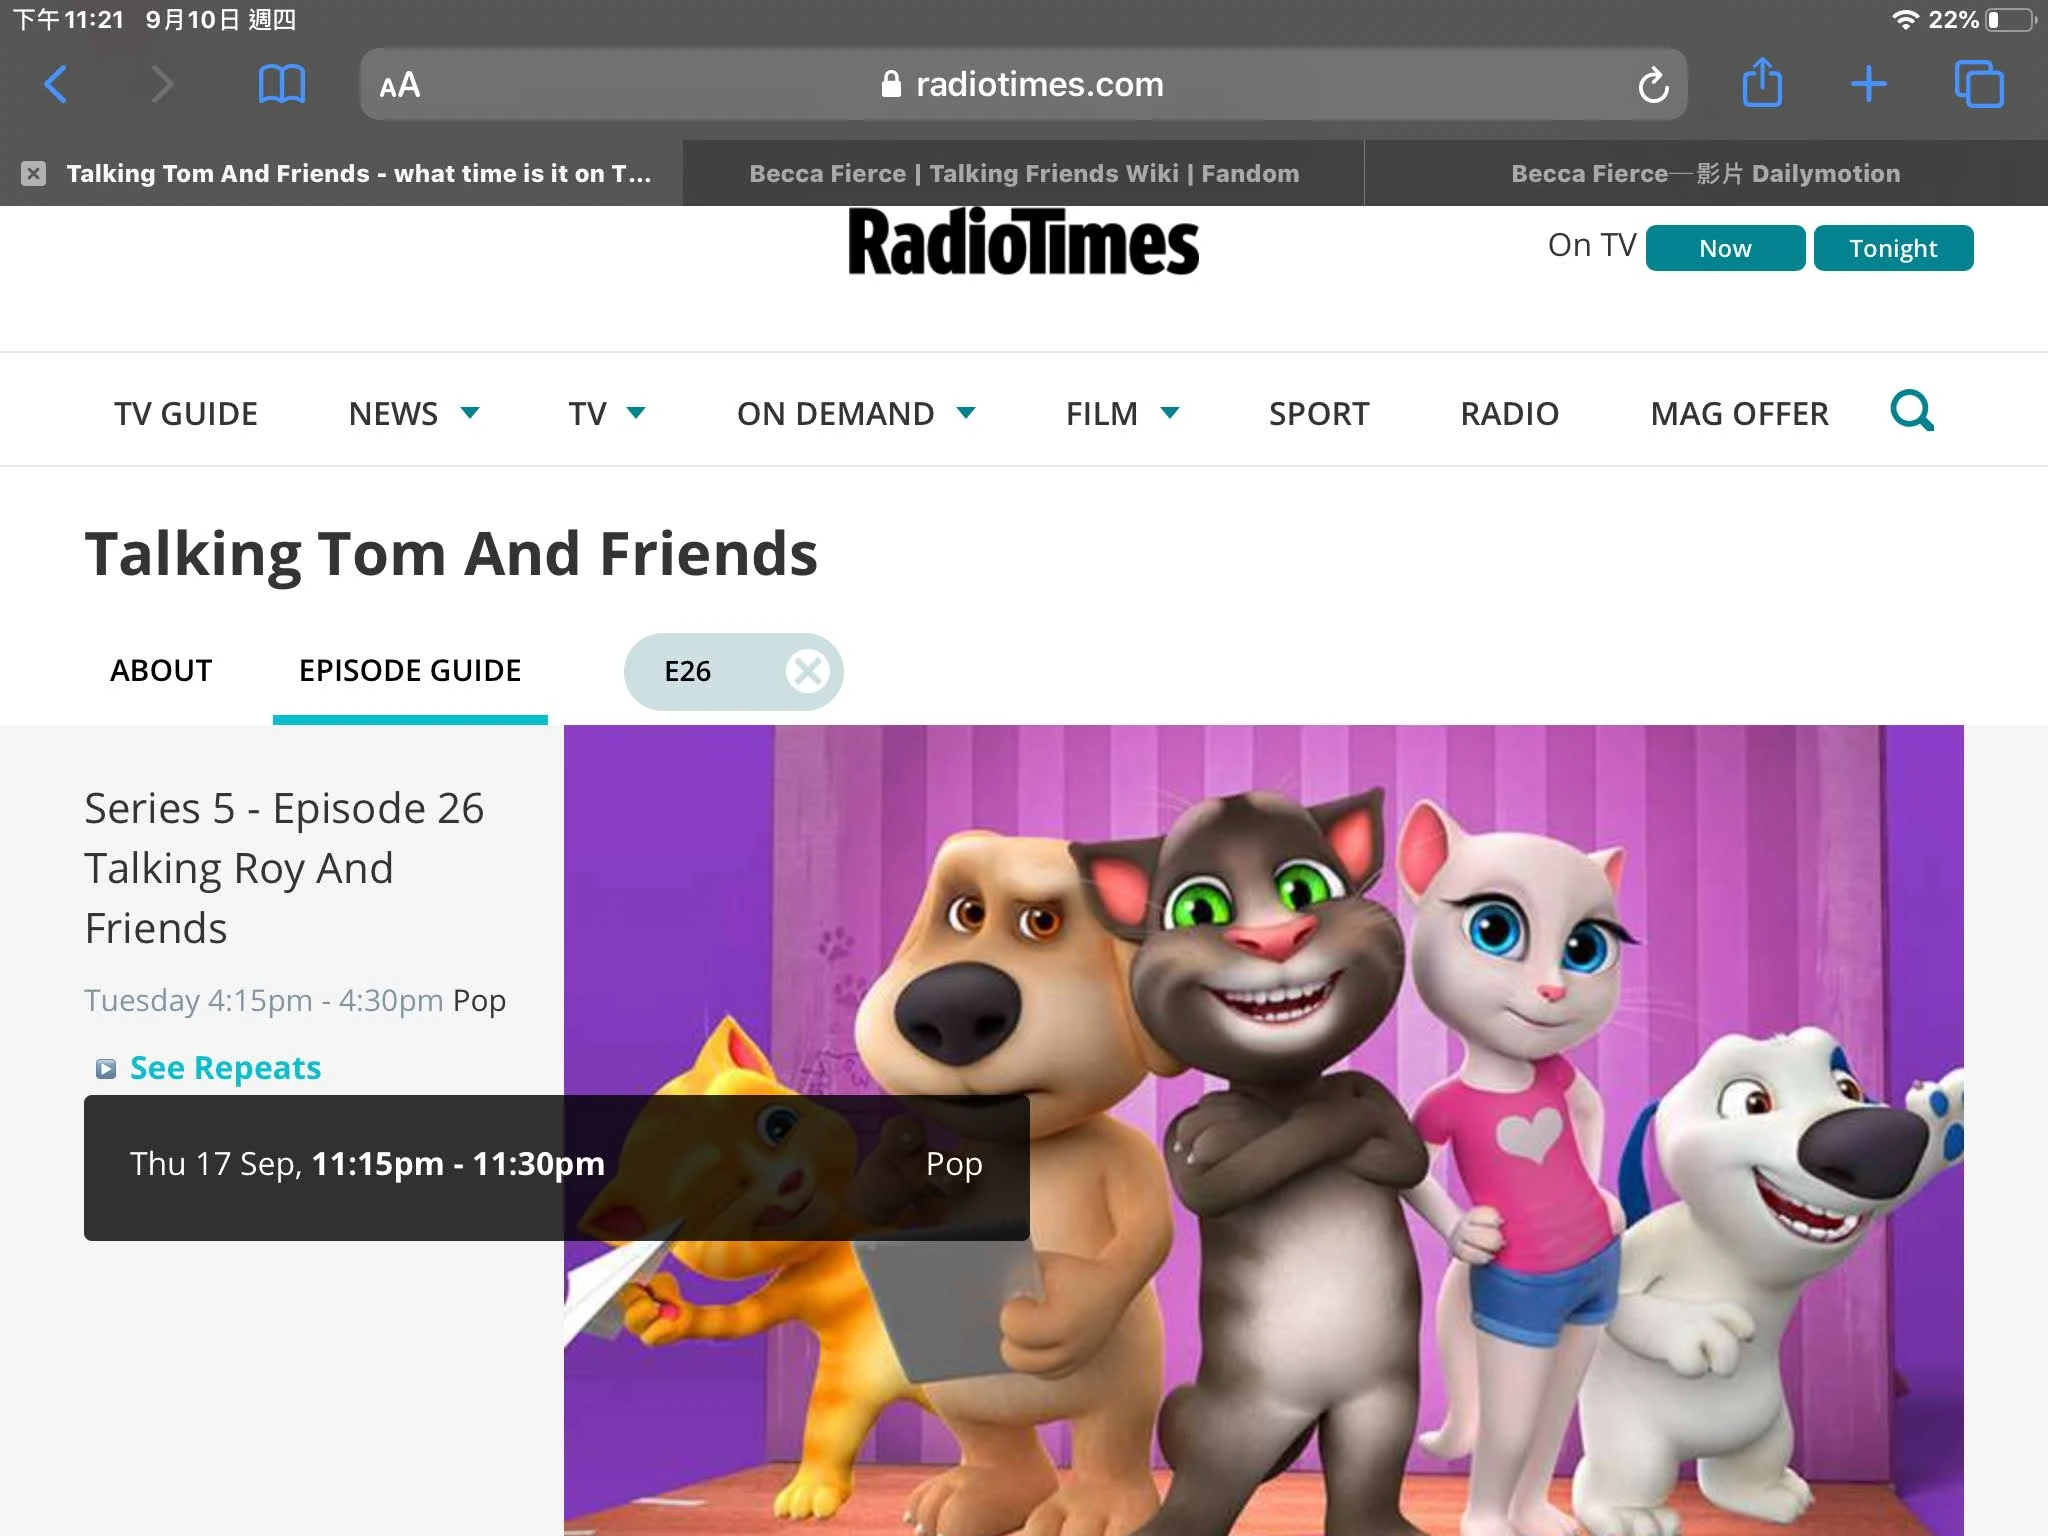The height and width of the screenshot is (1536, 2048).
Task: Switch to the ABOUT tab
Action: click(160, 671)
